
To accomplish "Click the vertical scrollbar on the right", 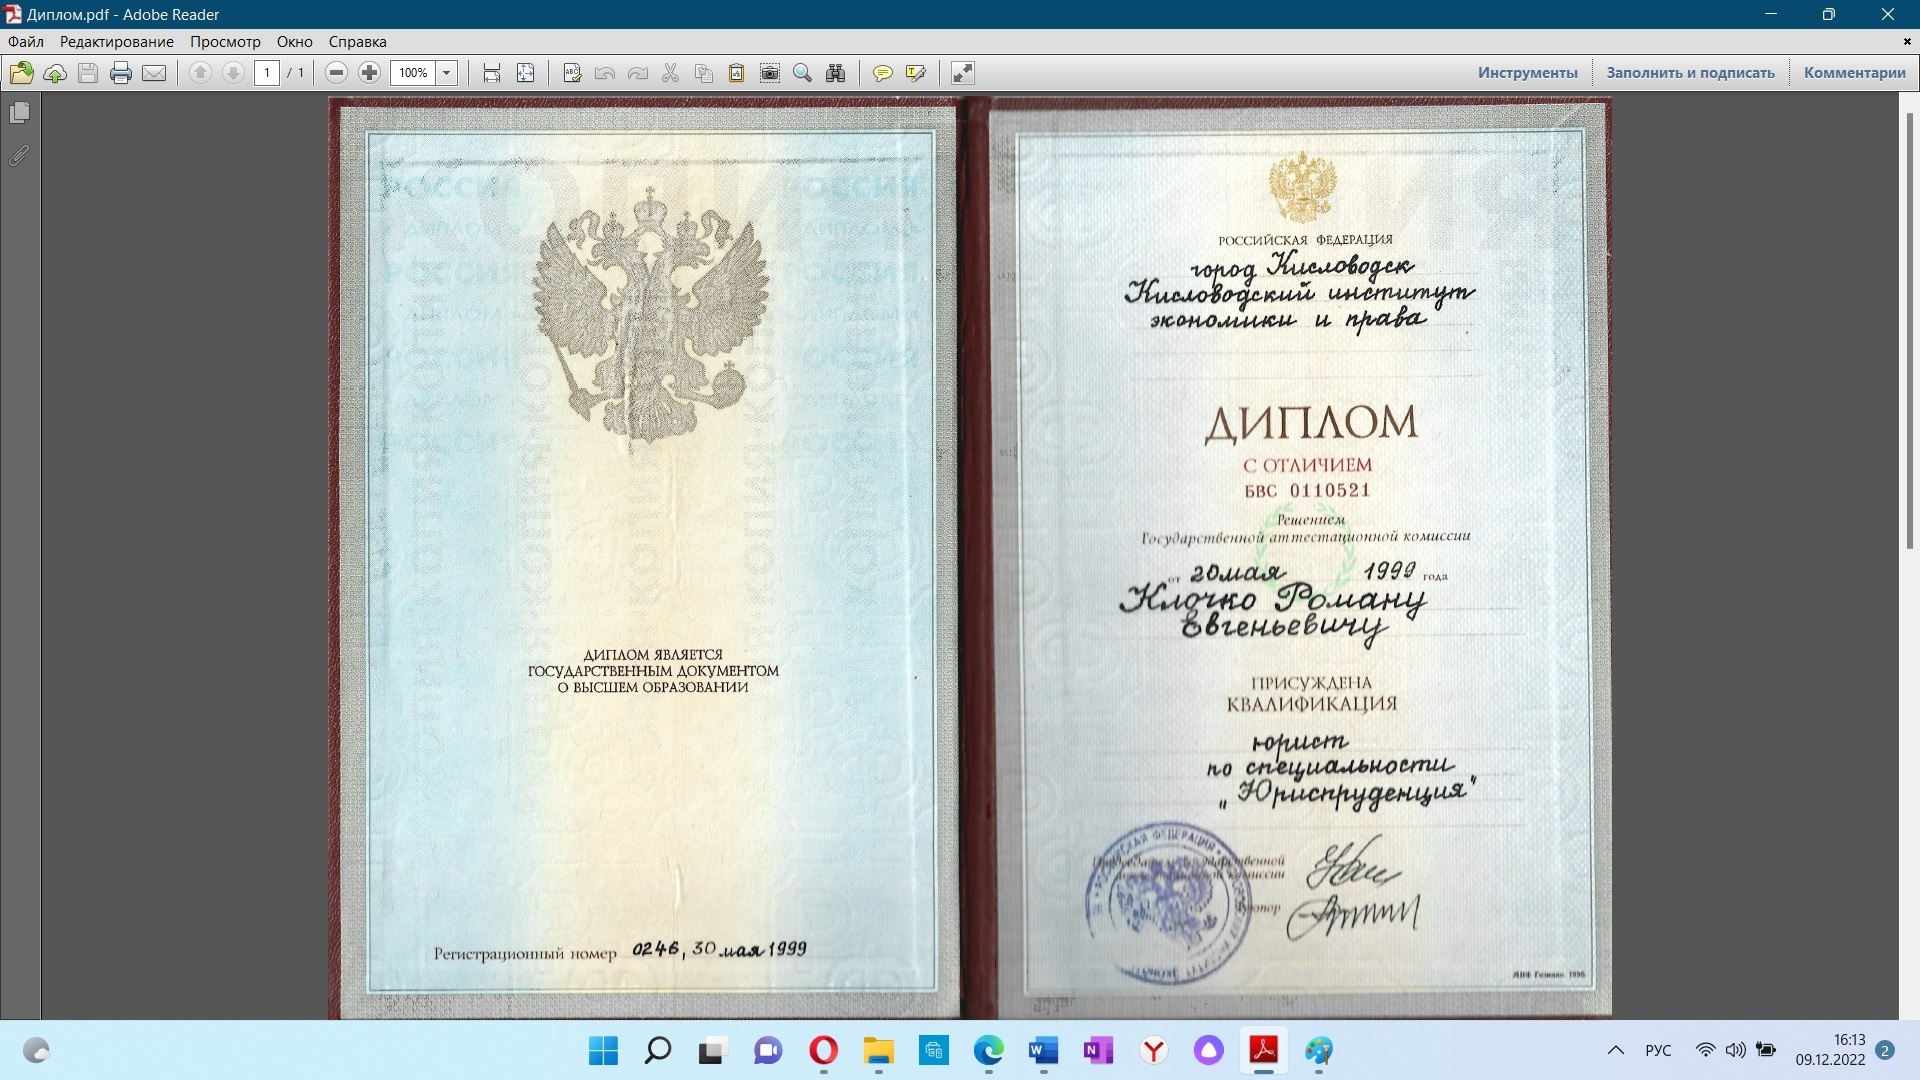I will pos(1909,330).
